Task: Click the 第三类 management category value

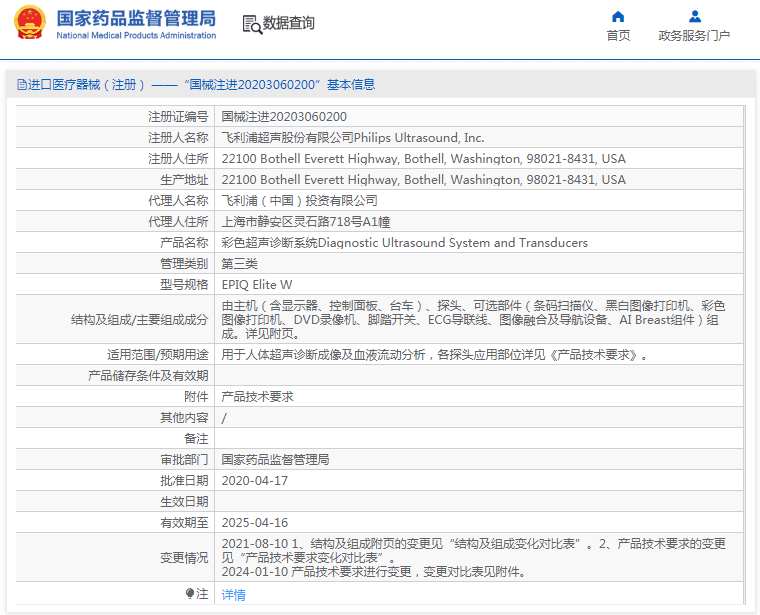Action: pos(239,264)
